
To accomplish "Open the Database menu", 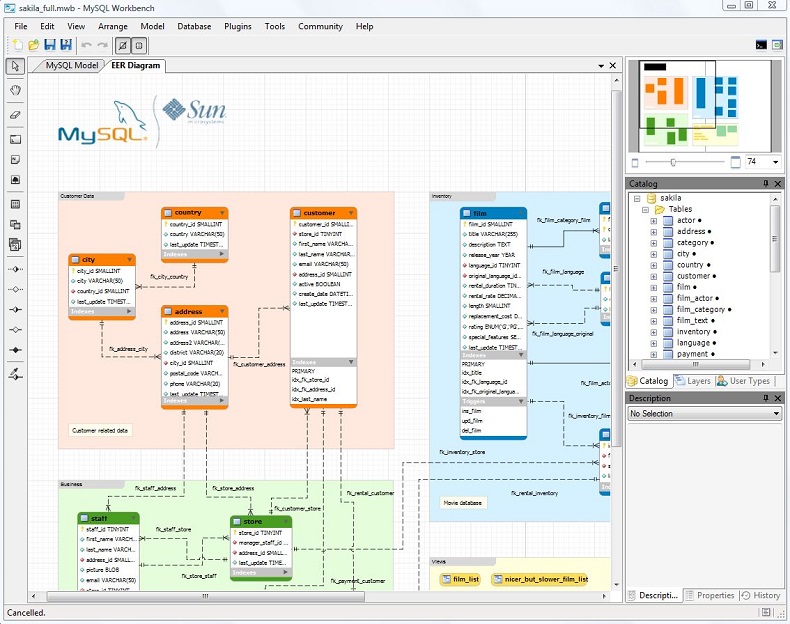I will (194, 26).
